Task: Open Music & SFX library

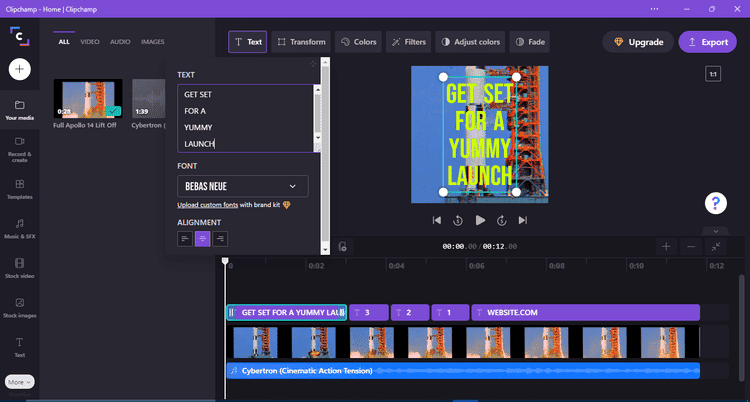Action: pos(20,229)
